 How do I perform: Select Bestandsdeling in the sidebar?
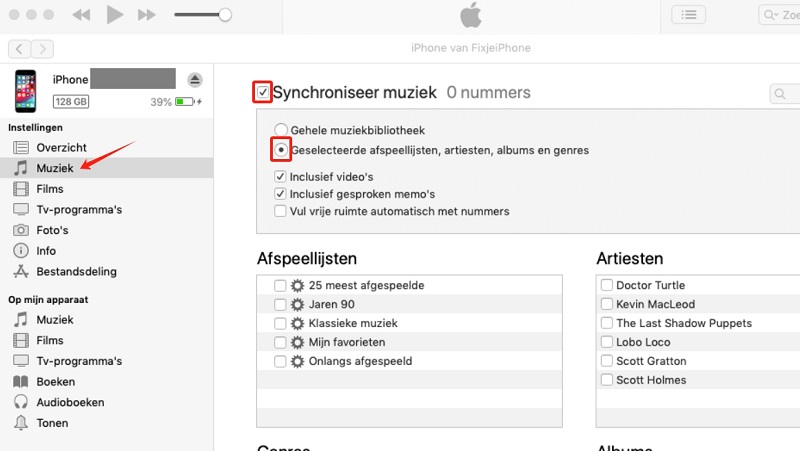point(76,271)
